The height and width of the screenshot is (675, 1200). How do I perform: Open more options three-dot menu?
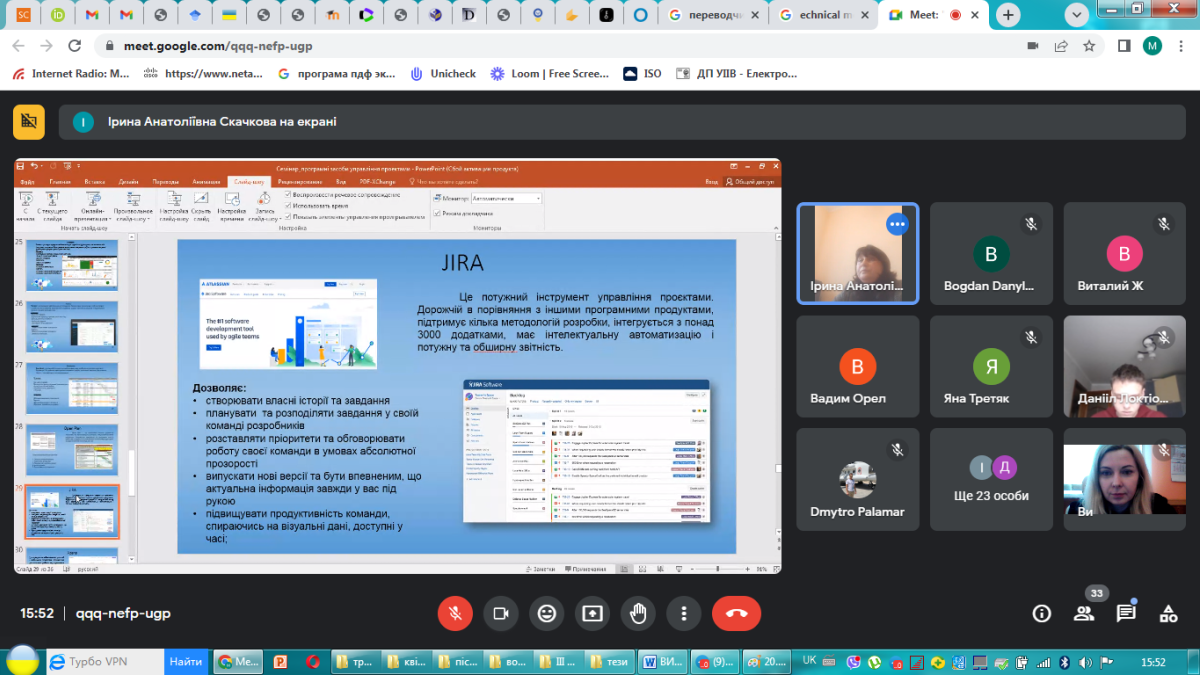(684, 613)
